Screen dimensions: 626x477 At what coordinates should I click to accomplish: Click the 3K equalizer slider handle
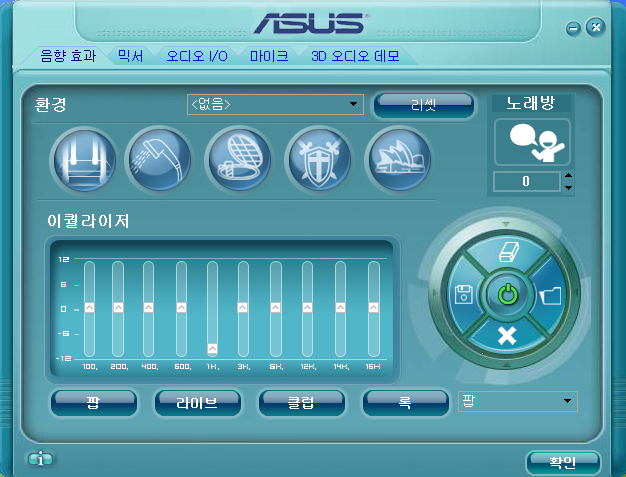coord(242,307)
